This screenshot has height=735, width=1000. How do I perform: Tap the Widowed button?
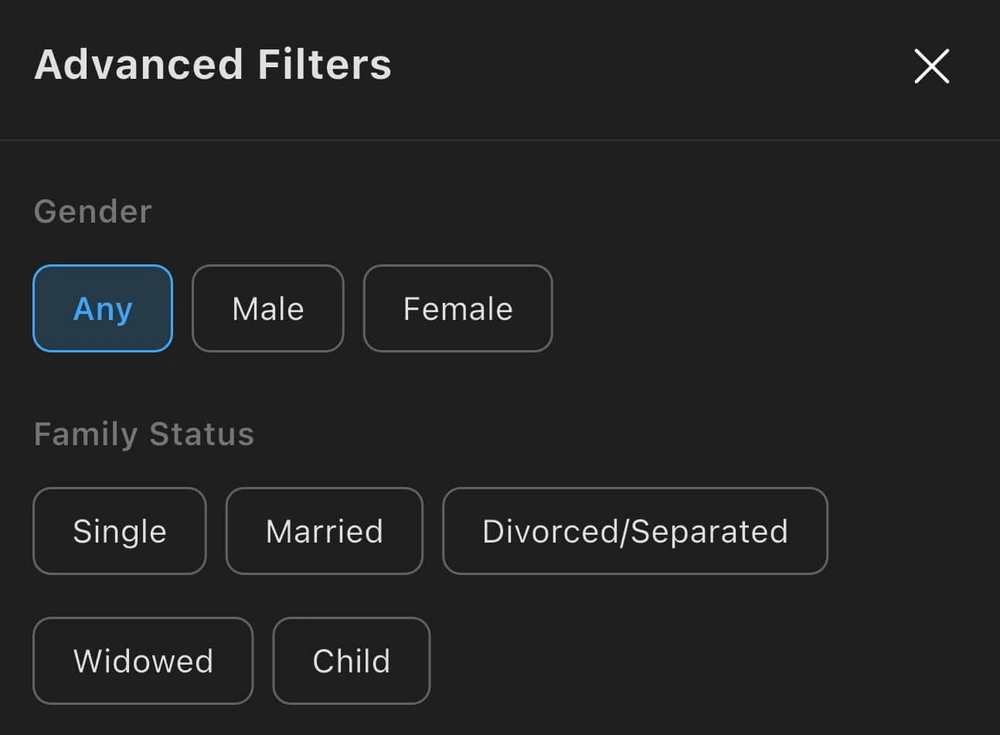(x=143, y=661)
